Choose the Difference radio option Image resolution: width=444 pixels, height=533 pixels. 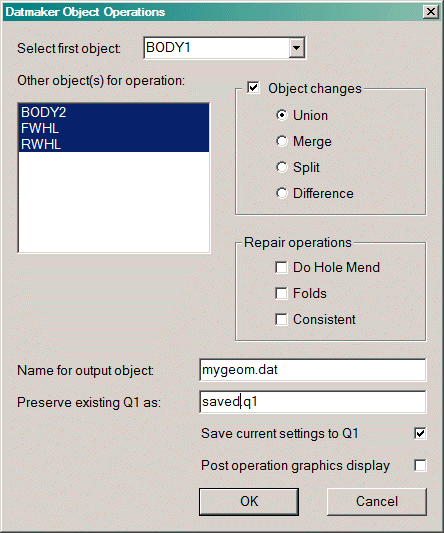click(282, 193)
